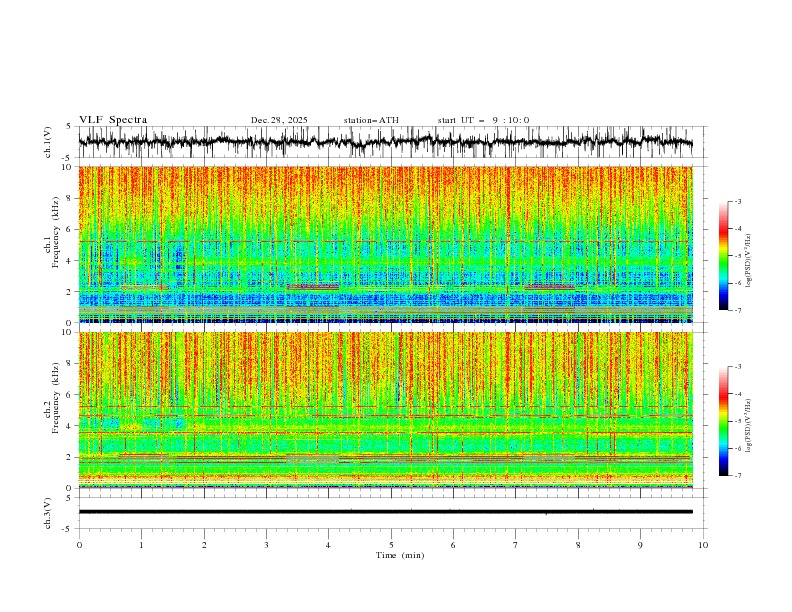Click the "ch.1(V)" axis label
Viewport: 792px width, 612px height.
click(48, 142)
